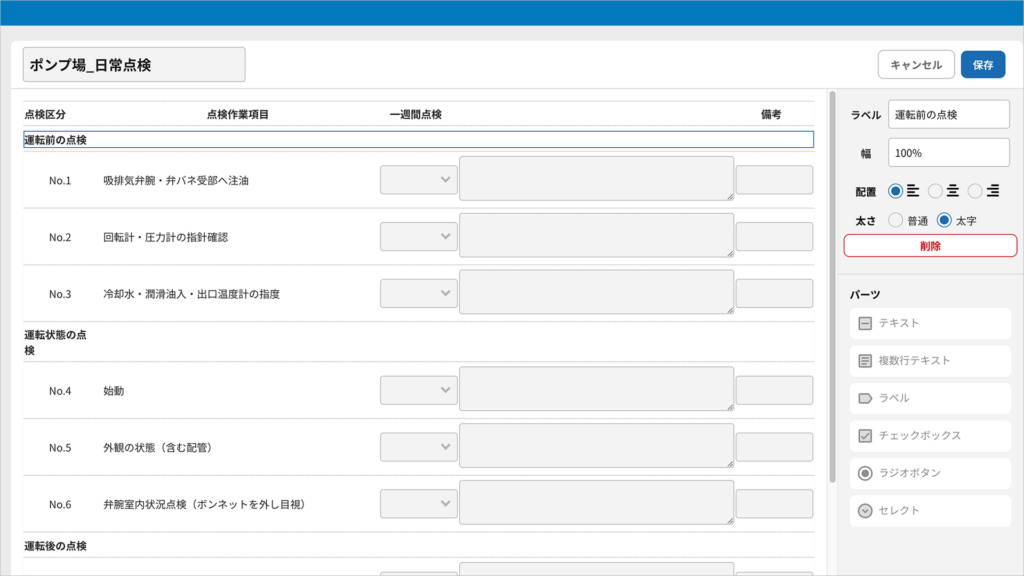Click the form title field ポンプ場_日常点検

click(134, 65)
